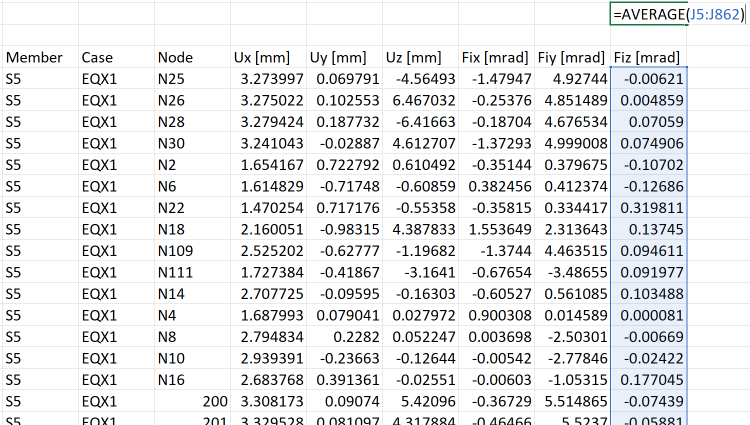The image size is (750, 425).
Task: Select the Fiz [mrad] header cell
Action: [x=649, y=57]
